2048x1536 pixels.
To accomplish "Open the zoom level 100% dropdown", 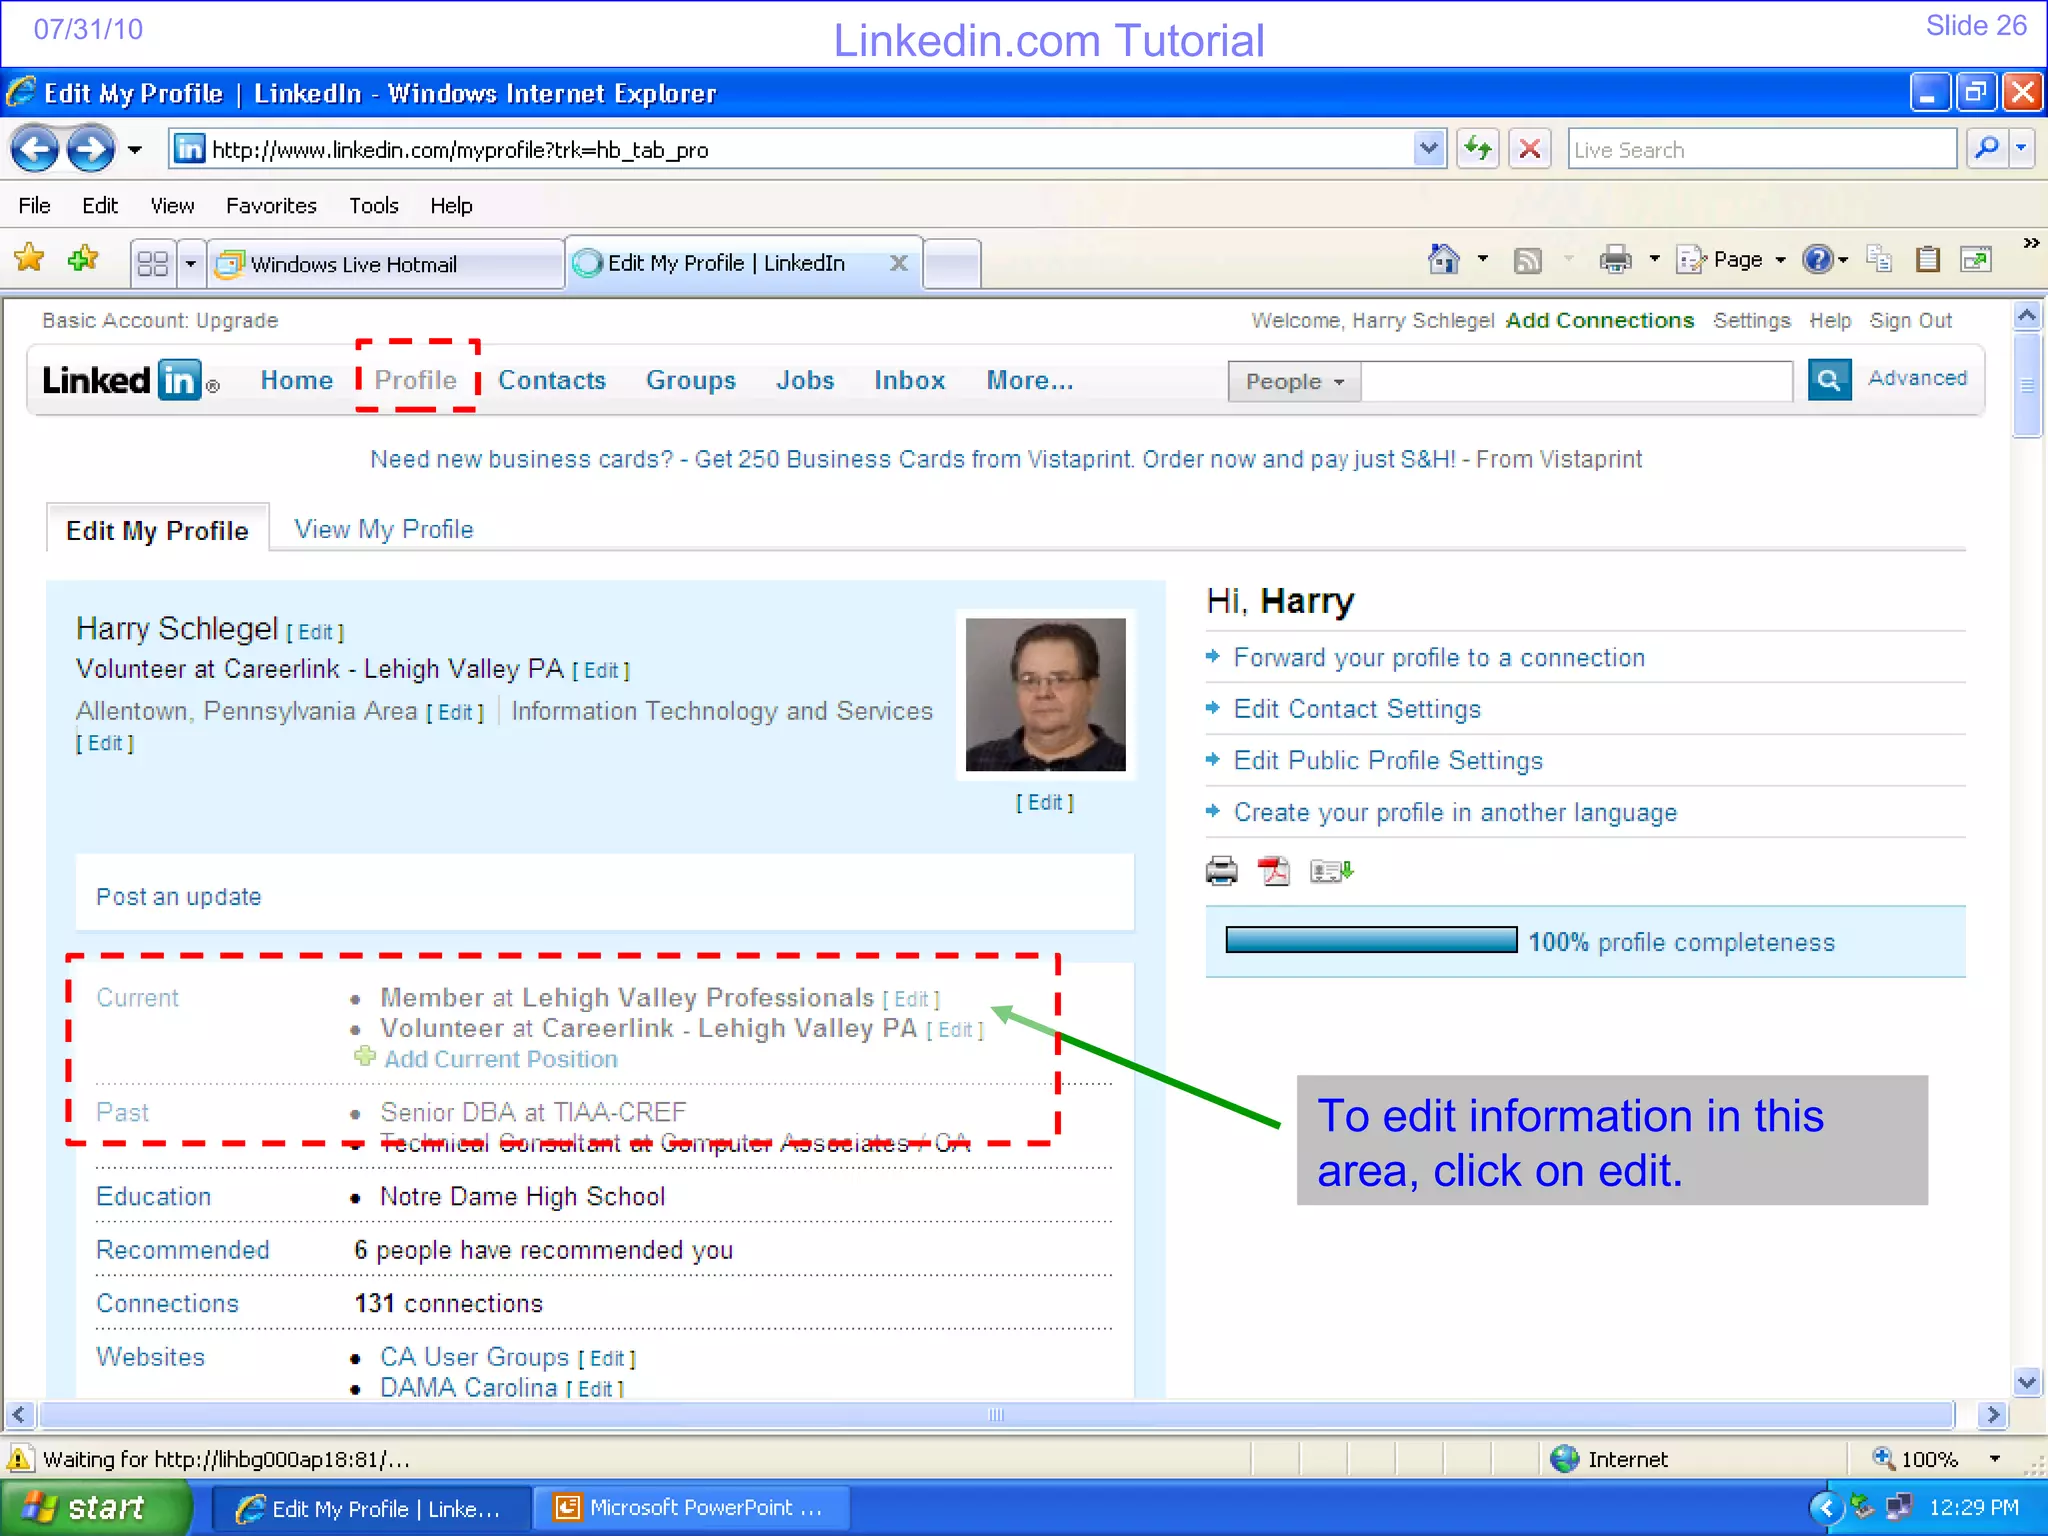I will click(1994, 1459).
